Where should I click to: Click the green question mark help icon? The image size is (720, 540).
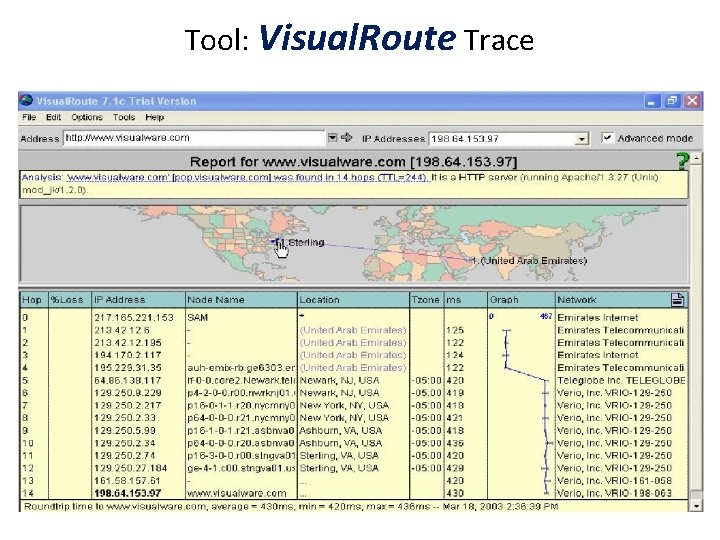click(683, 161)
